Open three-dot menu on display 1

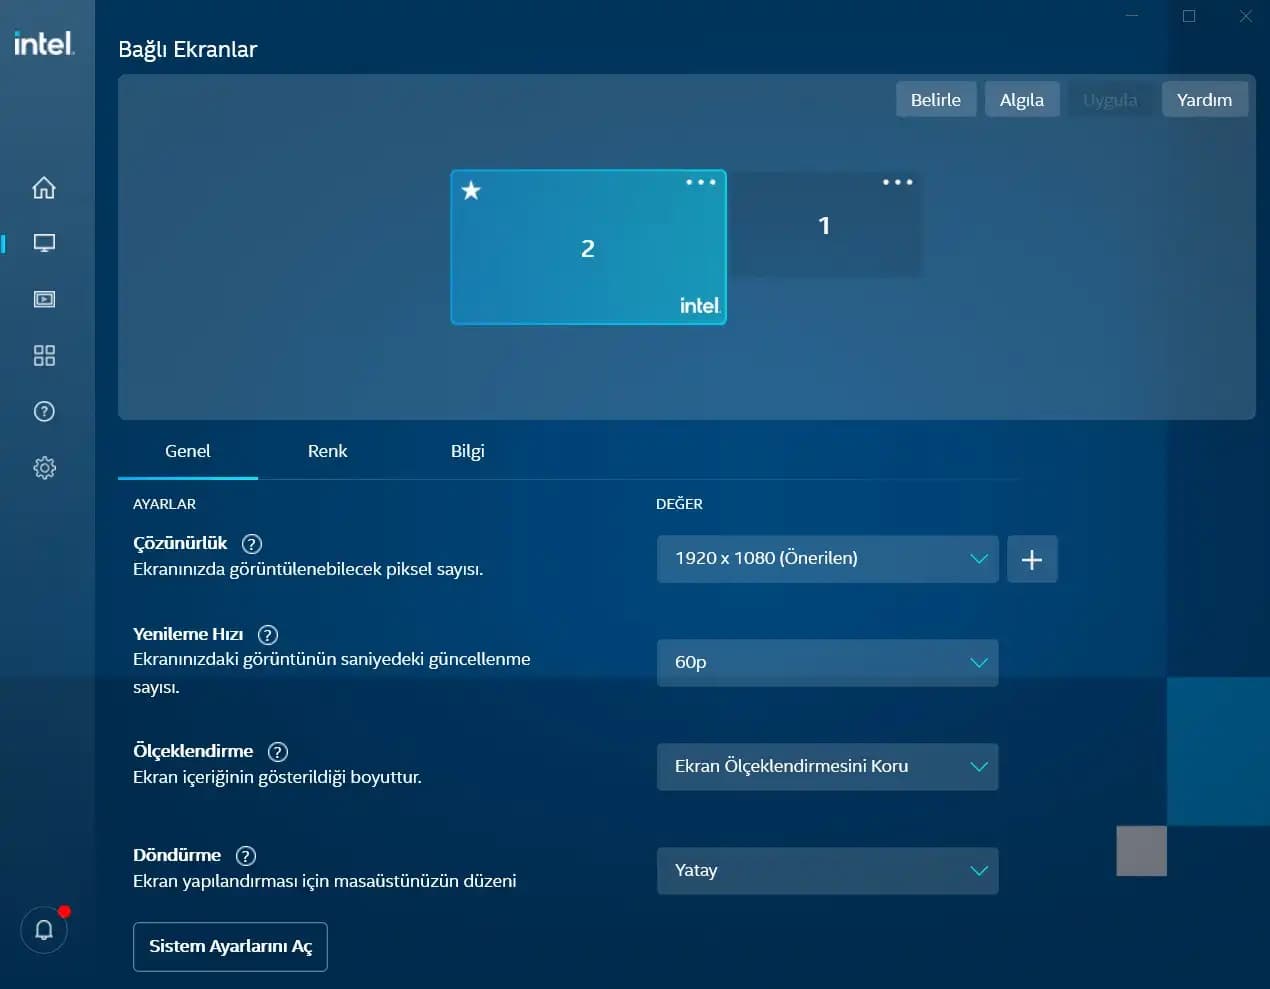(x=897, y=182)
